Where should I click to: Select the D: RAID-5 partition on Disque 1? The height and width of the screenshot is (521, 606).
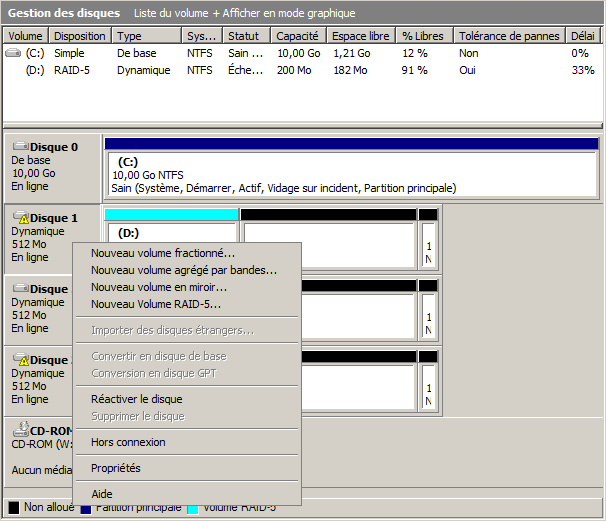170,233
